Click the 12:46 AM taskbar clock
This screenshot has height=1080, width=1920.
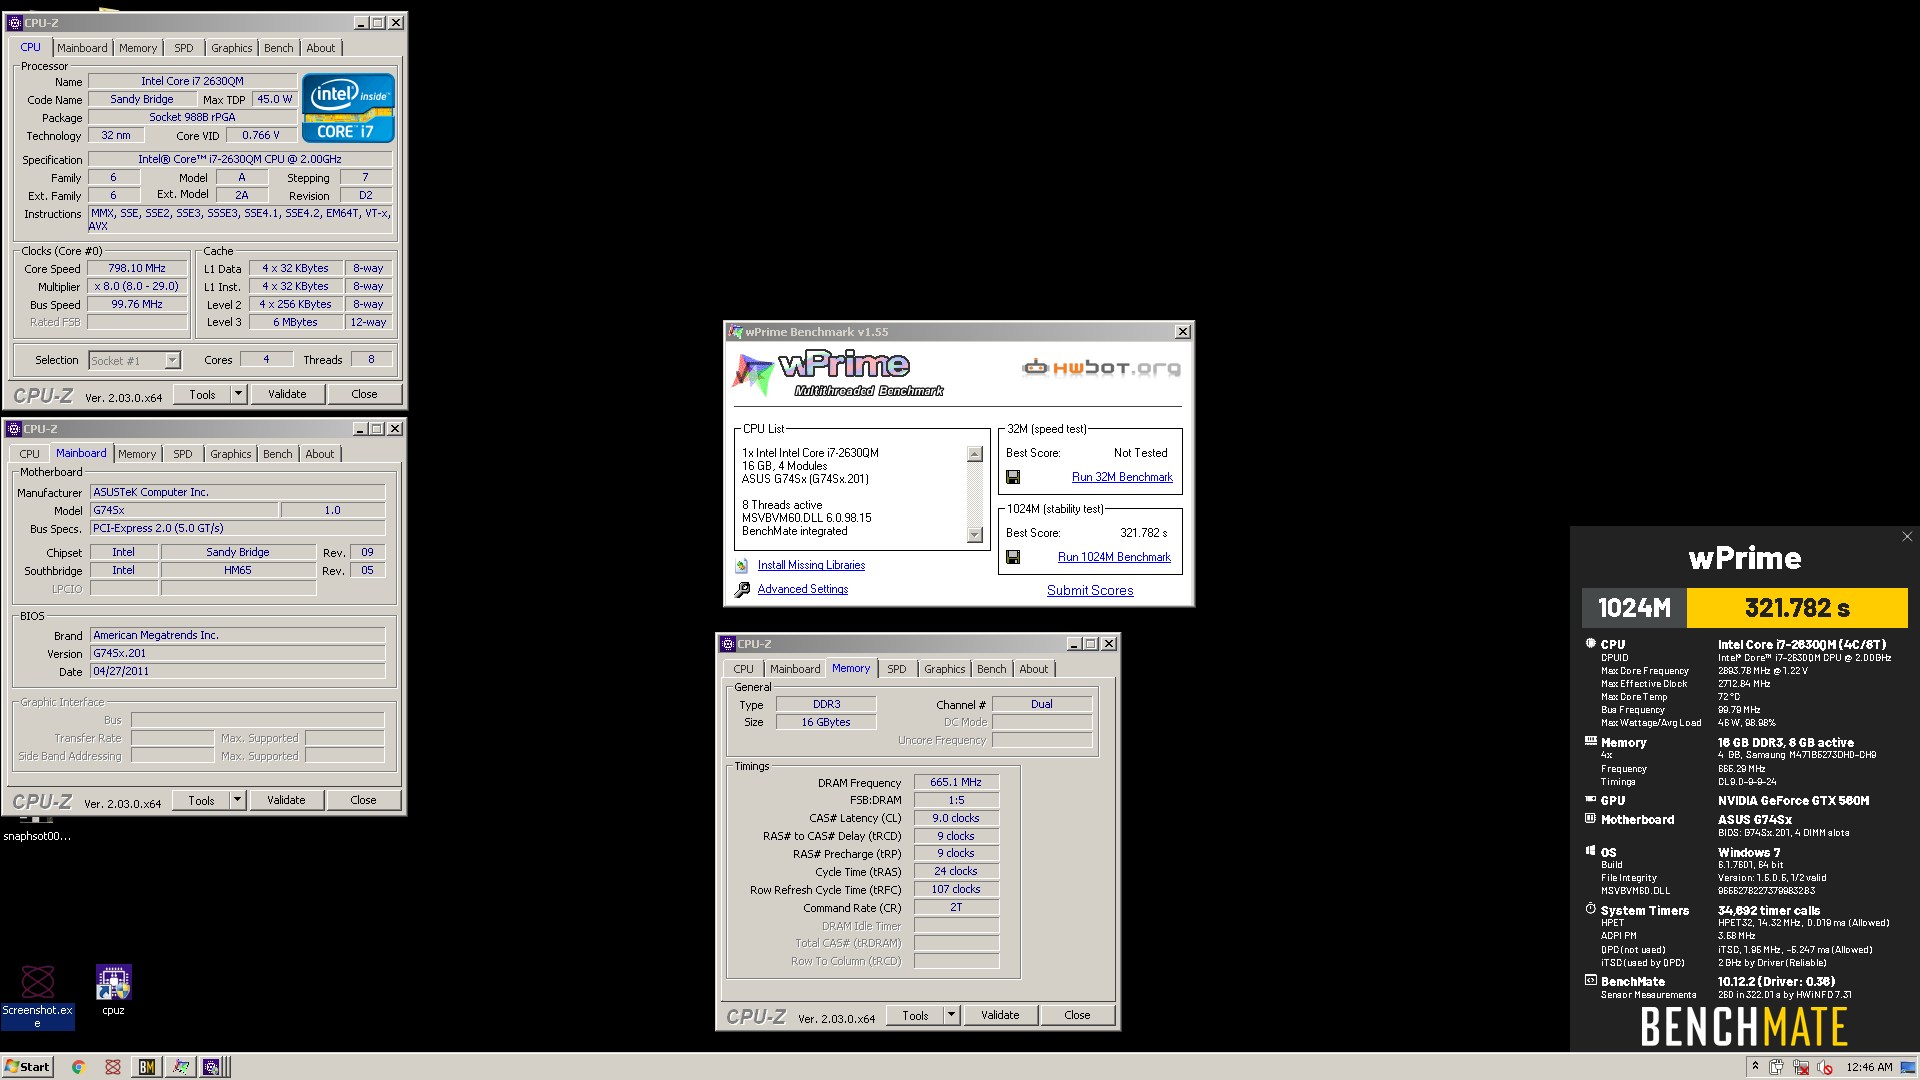(x=1869, y=1067)
